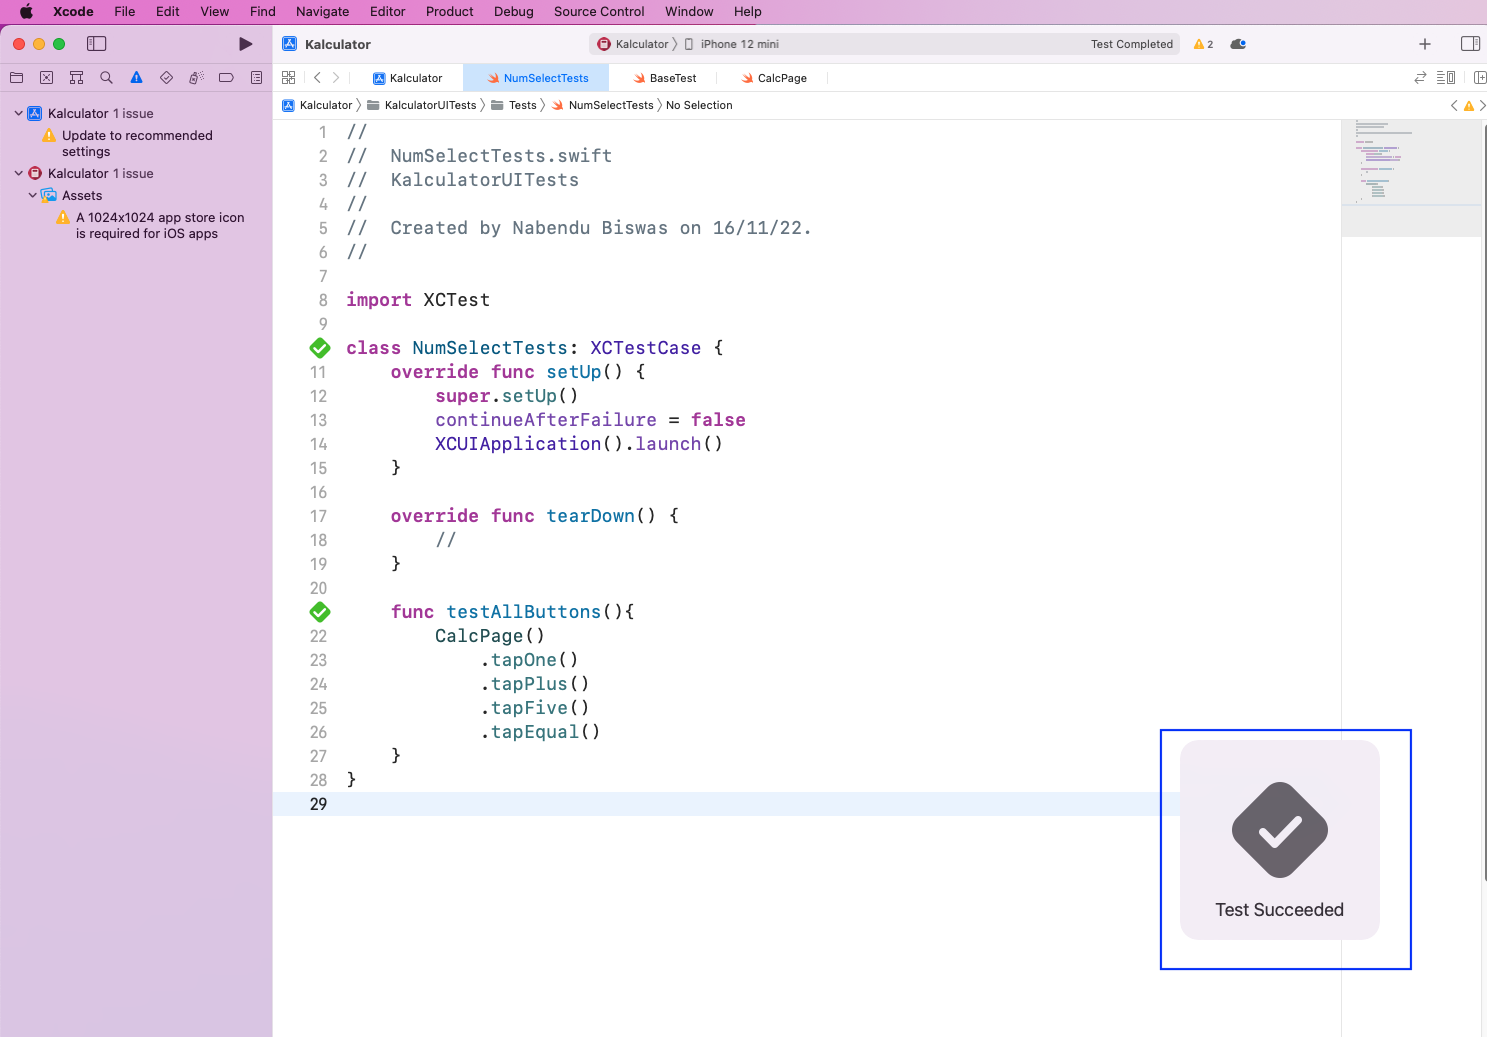Image resolution: width=1487 pixels, height=1037 pixels.
Task: Collapse the Assets group
Action: (x=32, y=195)
